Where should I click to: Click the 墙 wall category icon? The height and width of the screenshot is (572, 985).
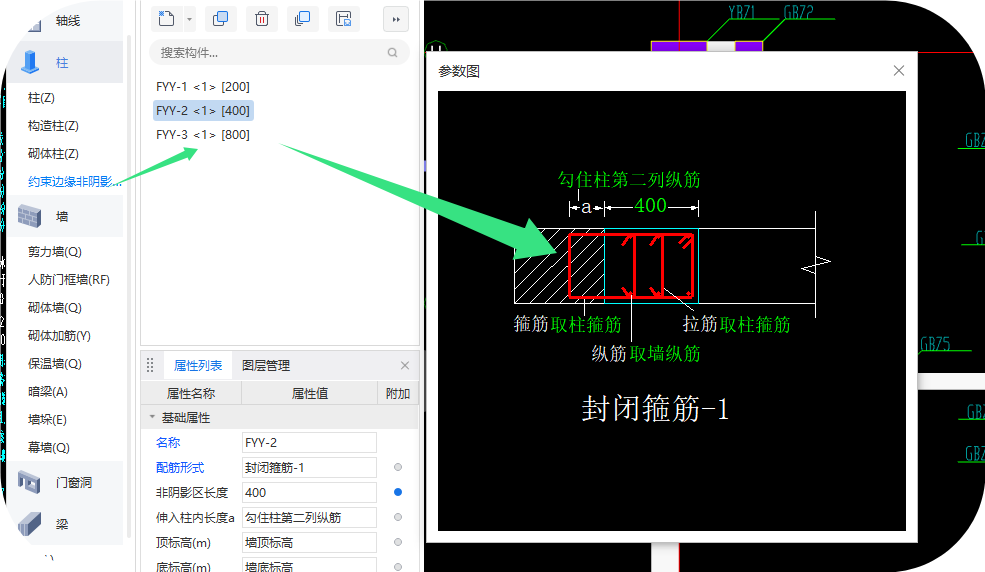pyautogui.click(x=30, y=216)
